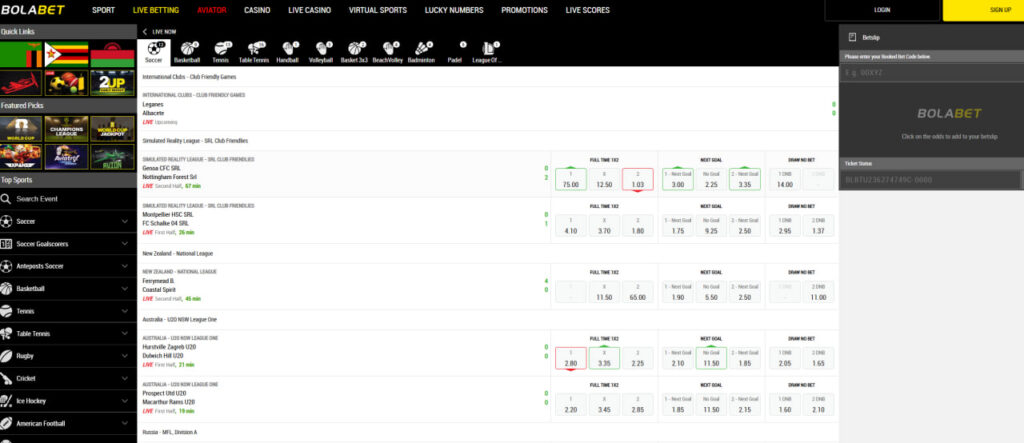Expand Anteposts Soccer chevron
The image size is (1024, 443).
pyautogui.click(x=125, y=266)
